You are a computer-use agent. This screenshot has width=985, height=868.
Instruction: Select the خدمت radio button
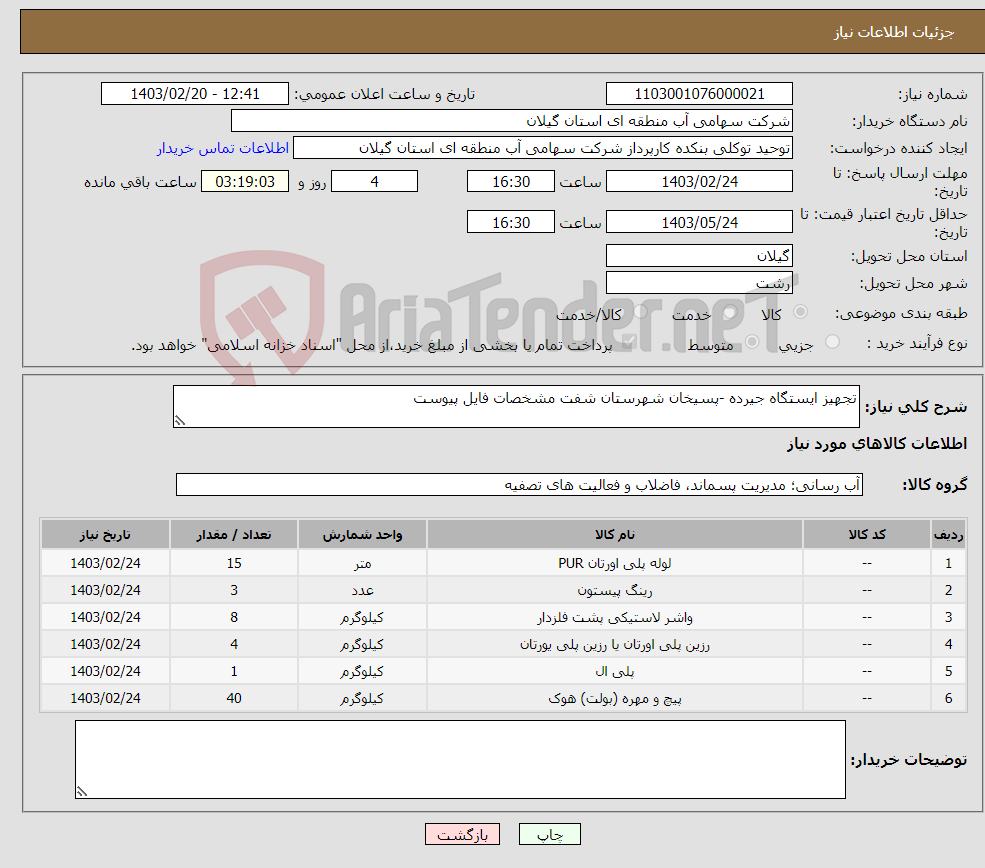coord(729,312)
